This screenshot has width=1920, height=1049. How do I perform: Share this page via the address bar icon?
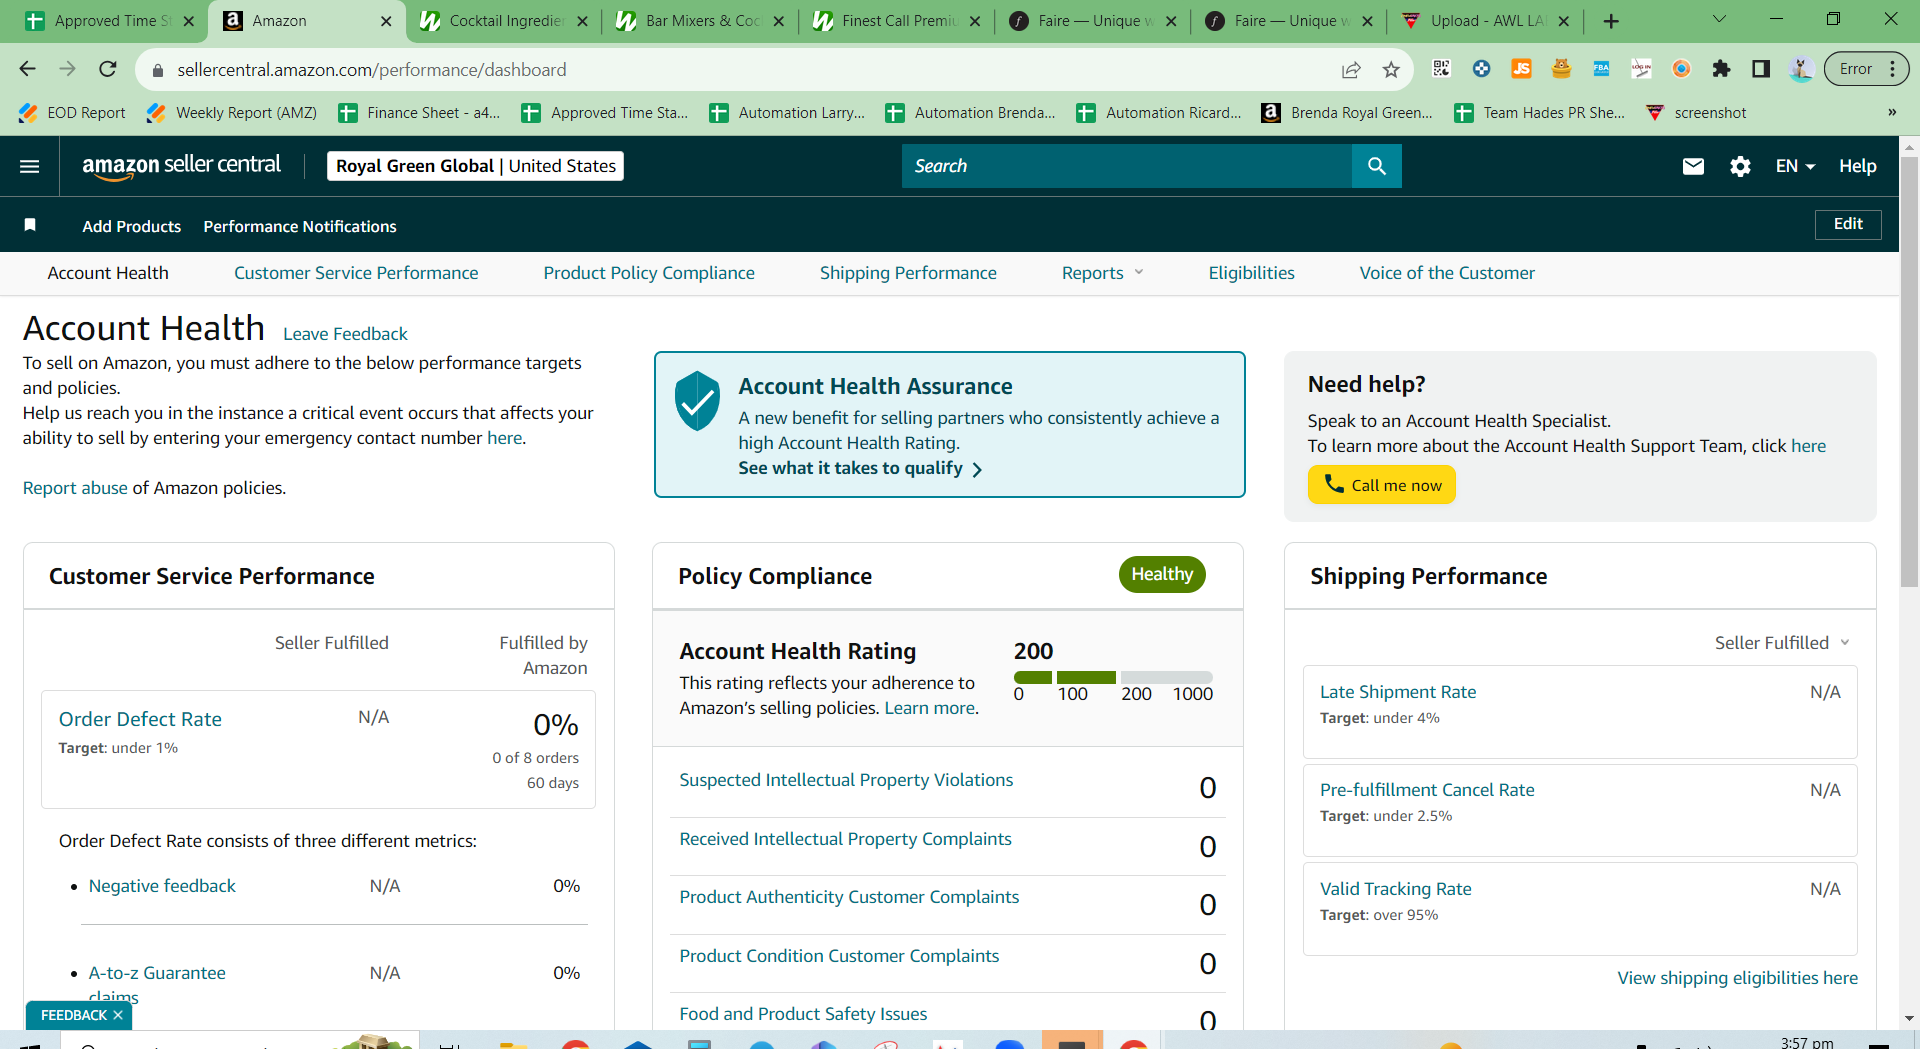coord(1351,69)
